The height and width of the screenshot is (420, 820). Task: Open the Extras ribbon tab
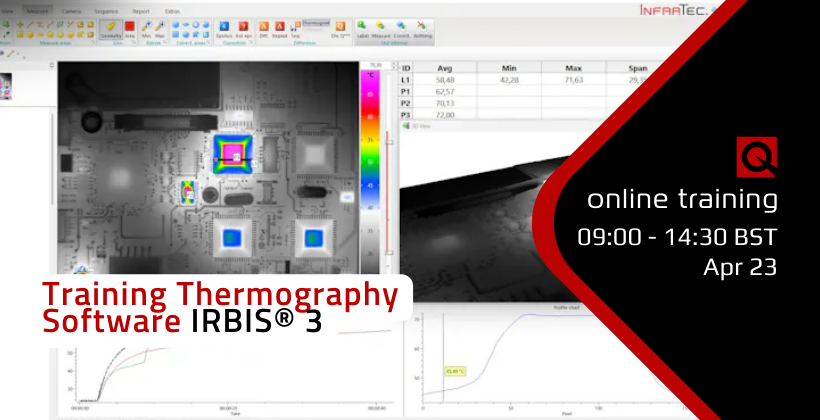coord(172,11)
